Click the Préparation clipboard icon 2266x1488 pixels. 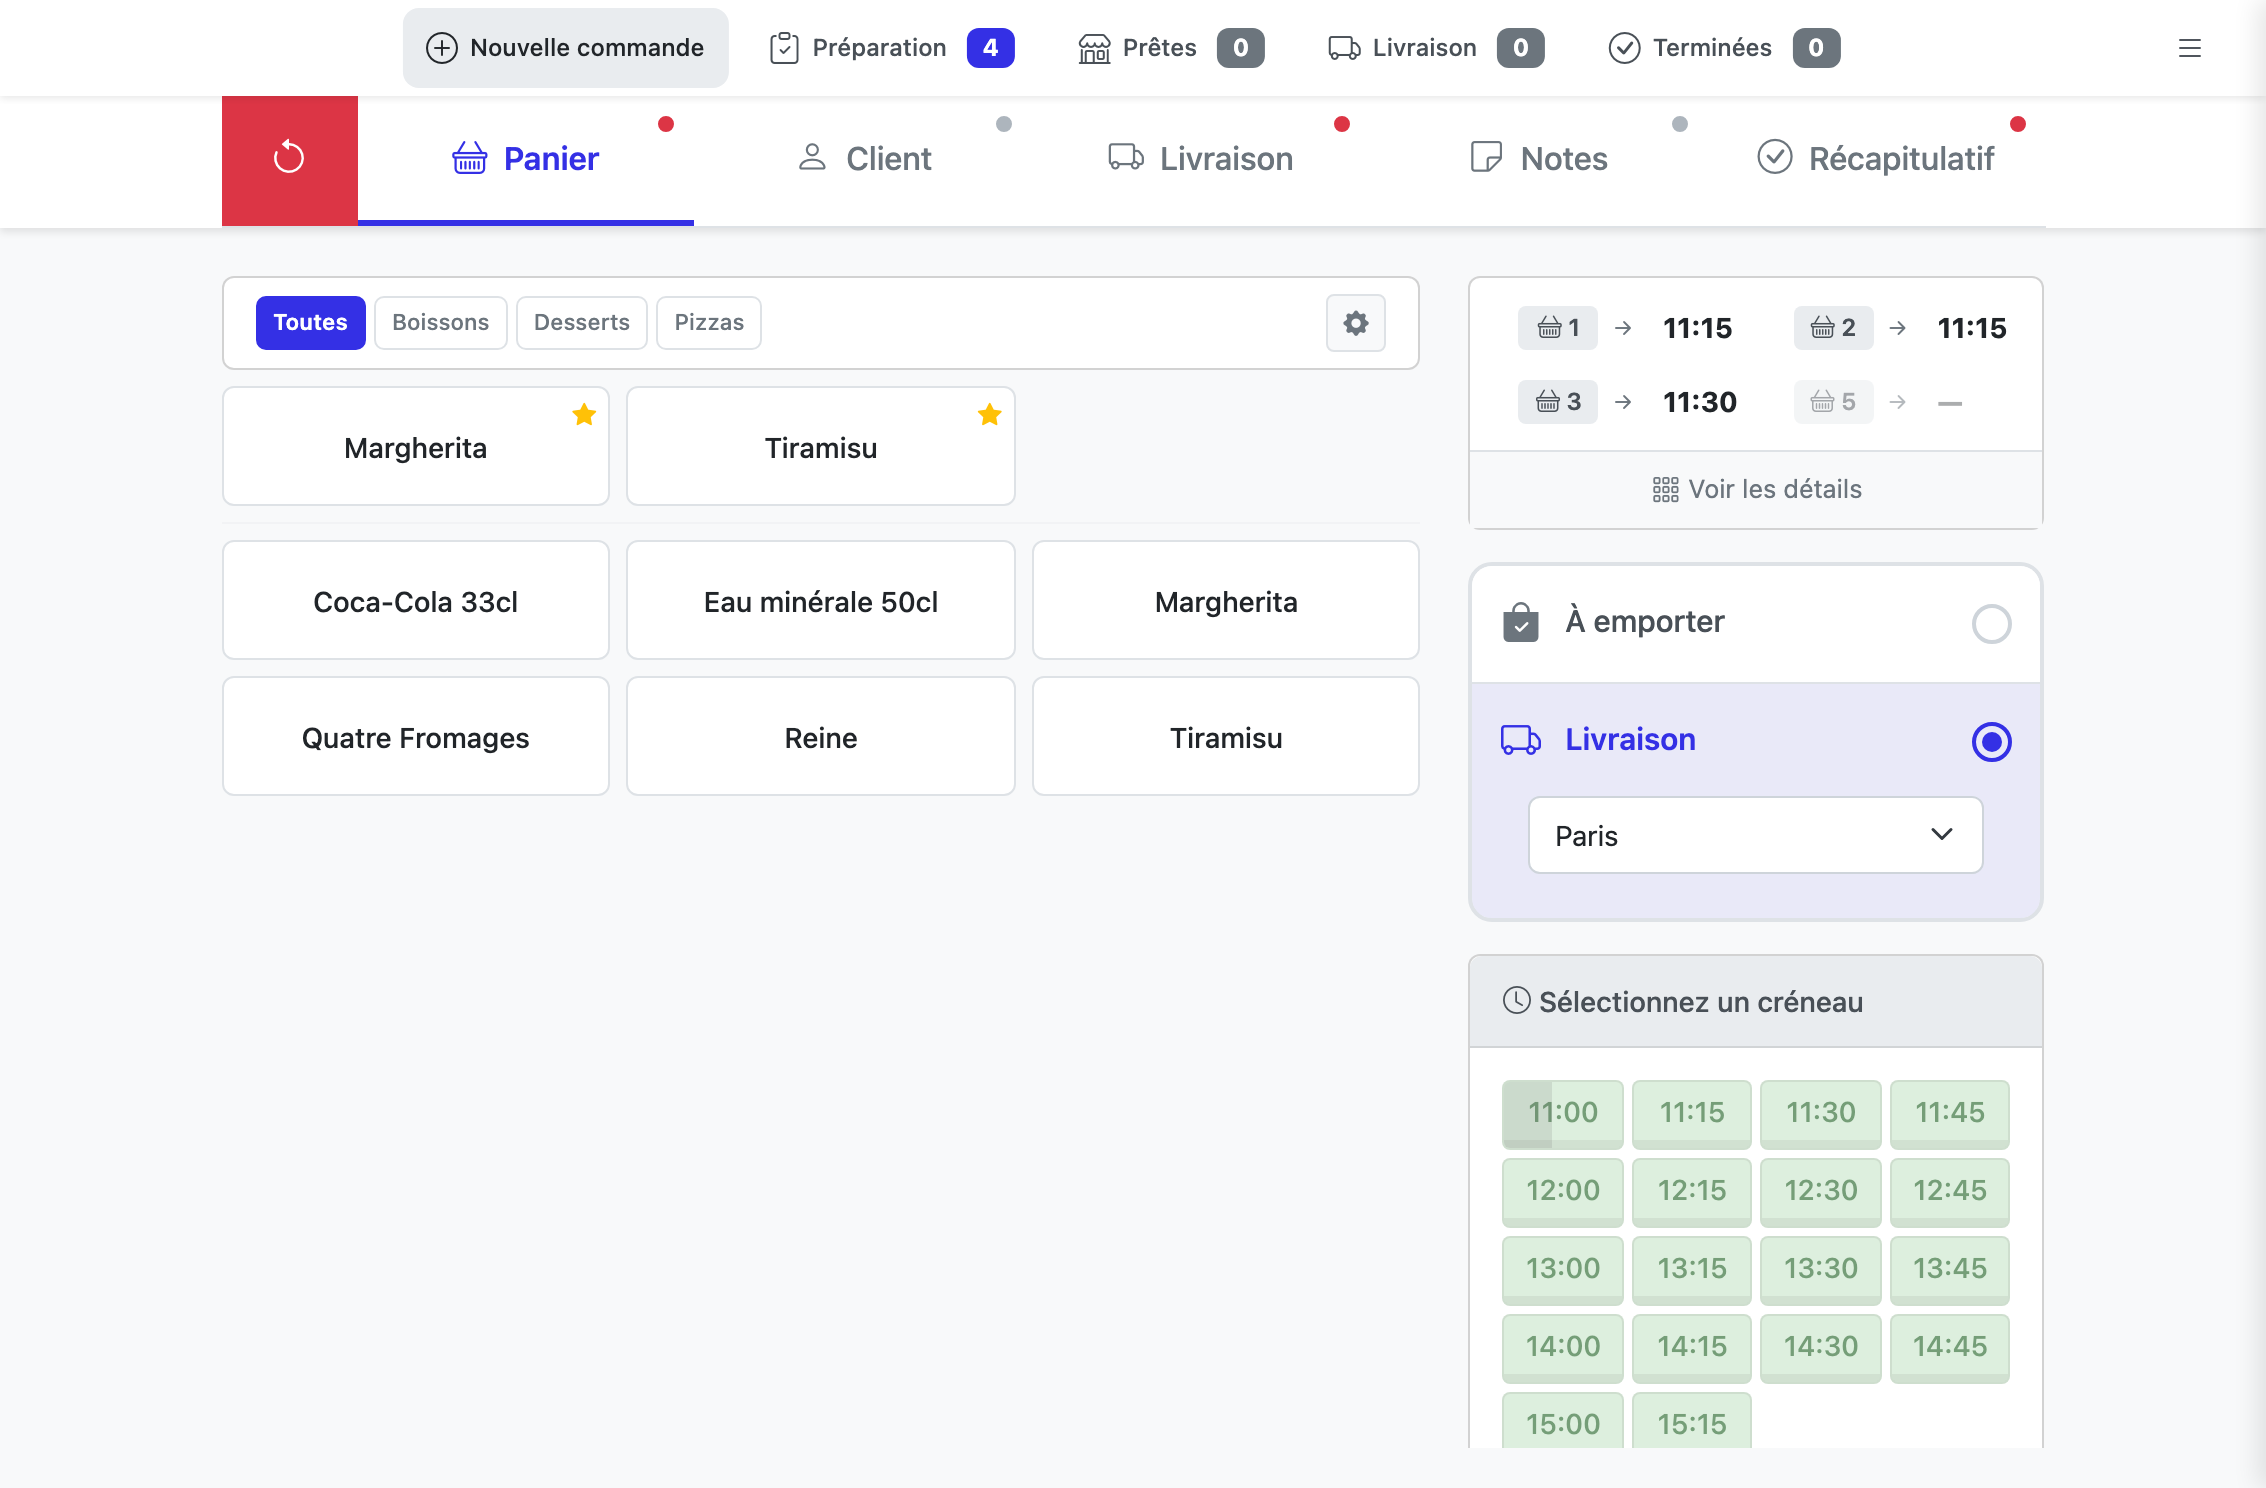[784, 48]
